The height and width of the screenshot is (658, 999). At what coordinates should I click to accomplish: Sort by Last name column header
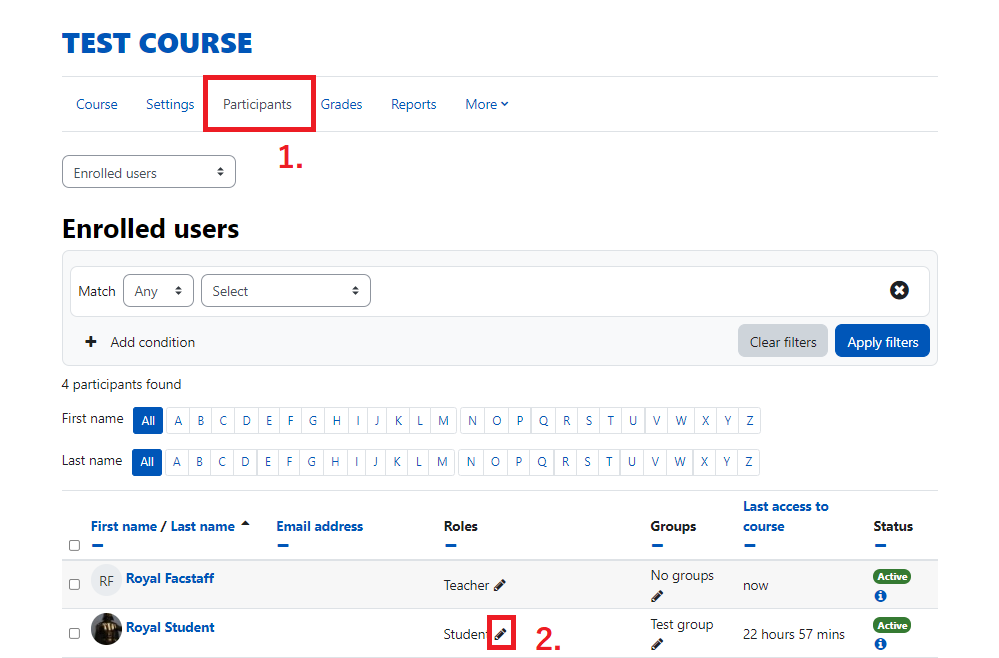click(x=203, y=526)
